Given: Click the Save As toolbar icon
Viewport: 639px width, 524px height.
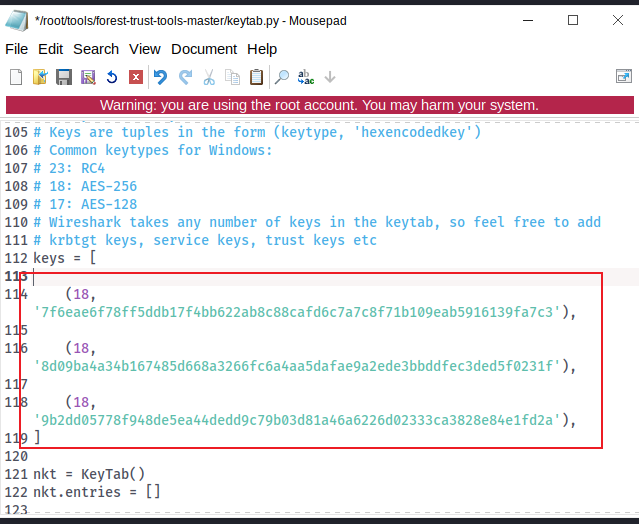Looking at the screenshot, I should tap(88, 77).
